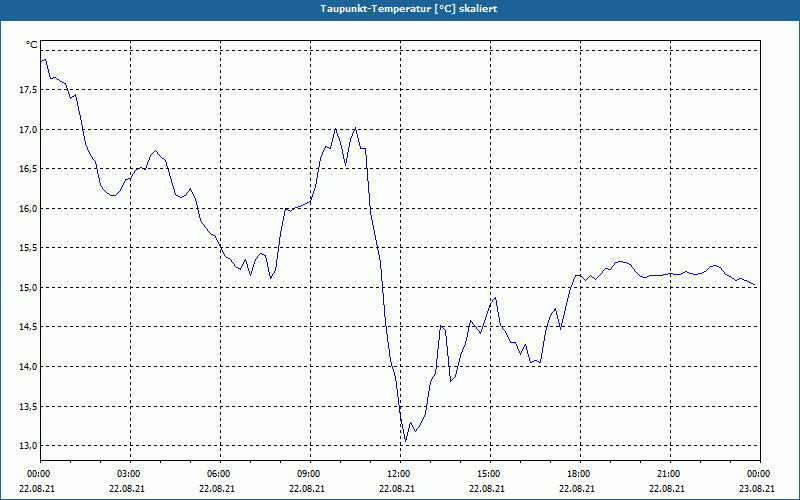The height and width of the screenshot is (500, 800).
Task: Click the 13,5 y-axis label
Action: [x=28, y=407]
